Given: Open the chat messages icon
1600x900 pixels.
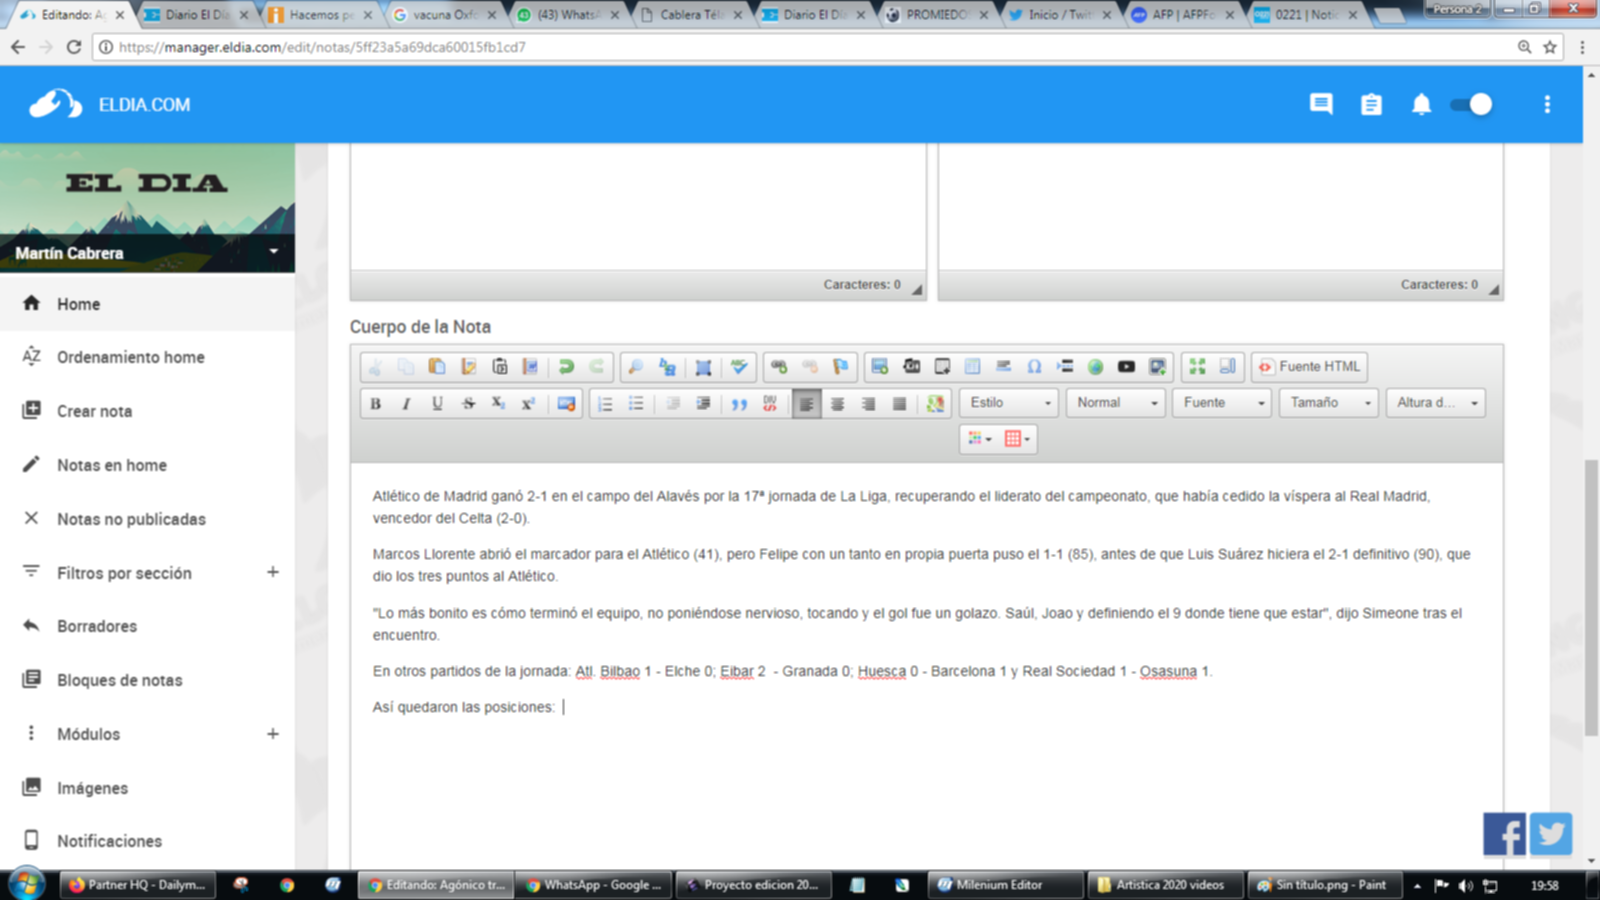Looking at the screenshot, I should (1321, 104).
